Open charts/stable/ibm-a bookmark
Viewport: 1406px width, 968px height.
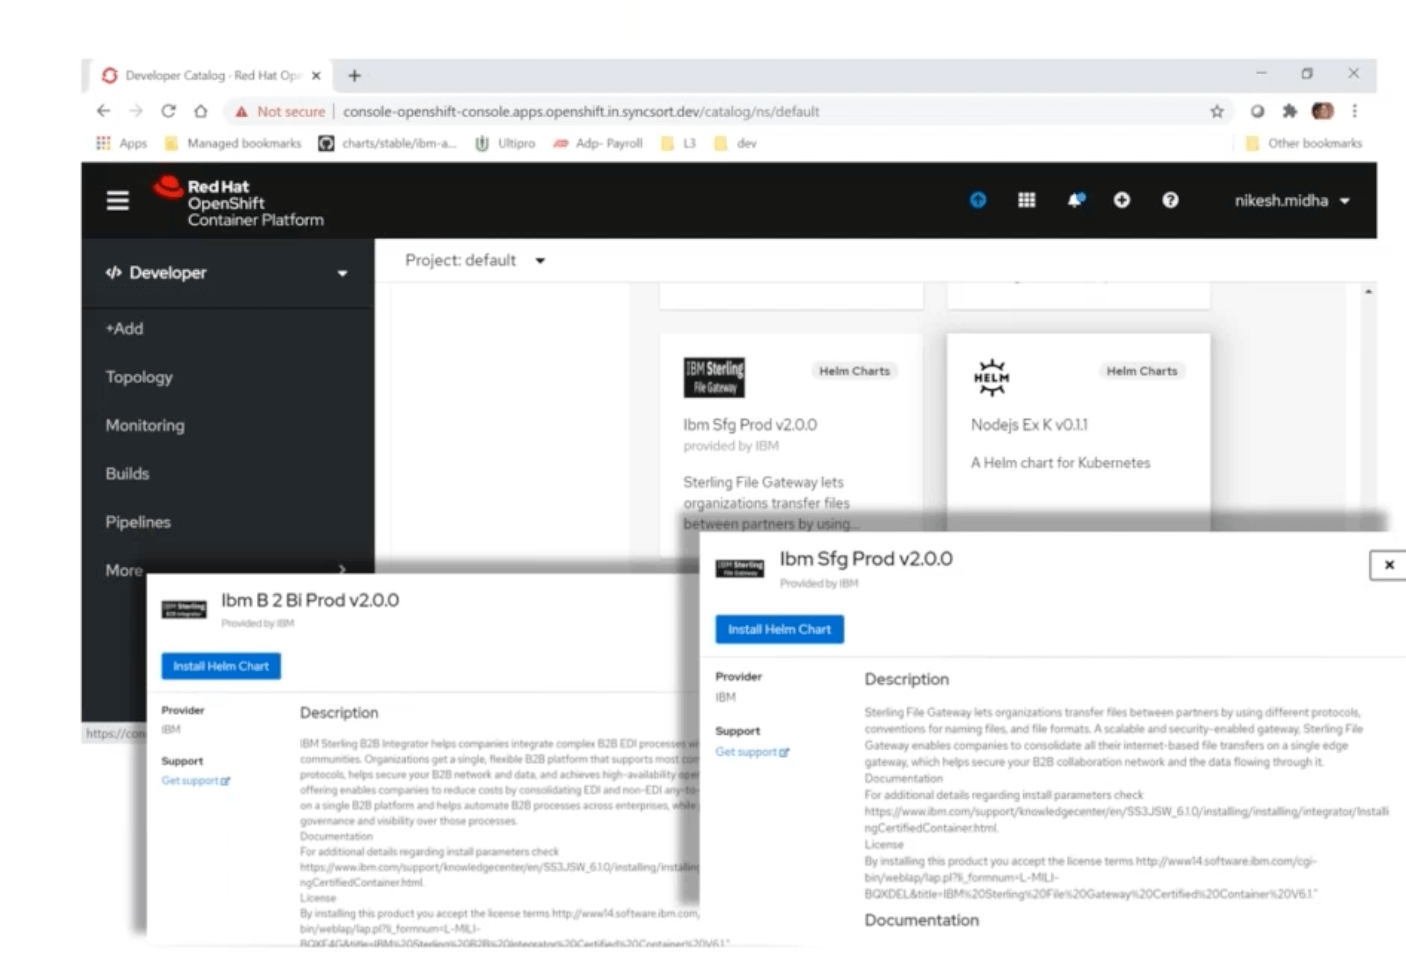387,143
